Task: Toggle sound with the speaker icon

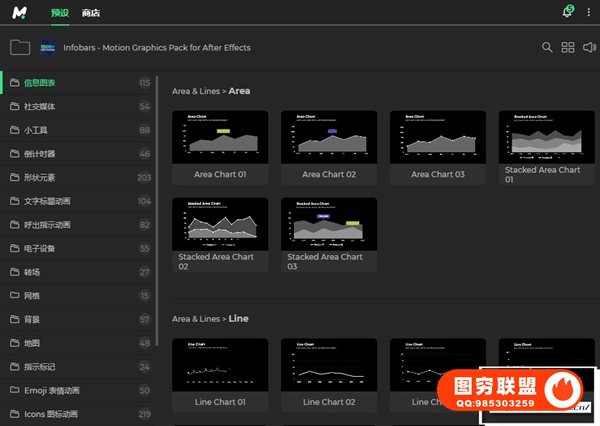Action: pyautogui.click(x=589, y=47)
